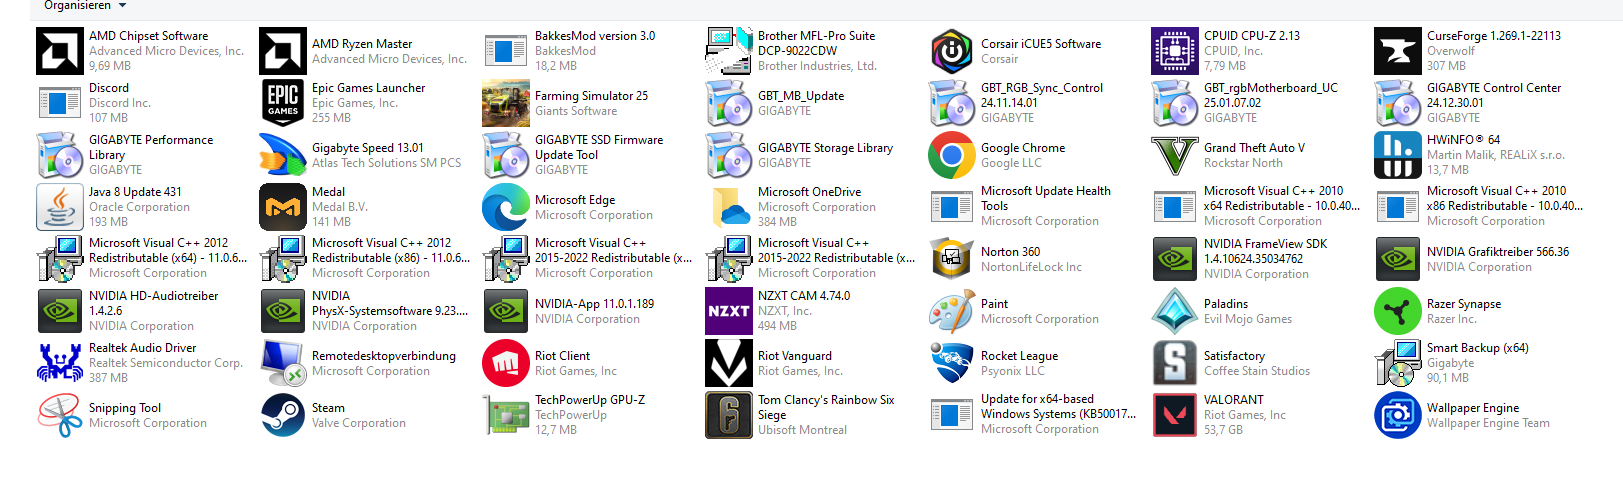Click the '53,7 GB' size under VALORANT
The image size is (1623, 489).
click(1224, 430)
